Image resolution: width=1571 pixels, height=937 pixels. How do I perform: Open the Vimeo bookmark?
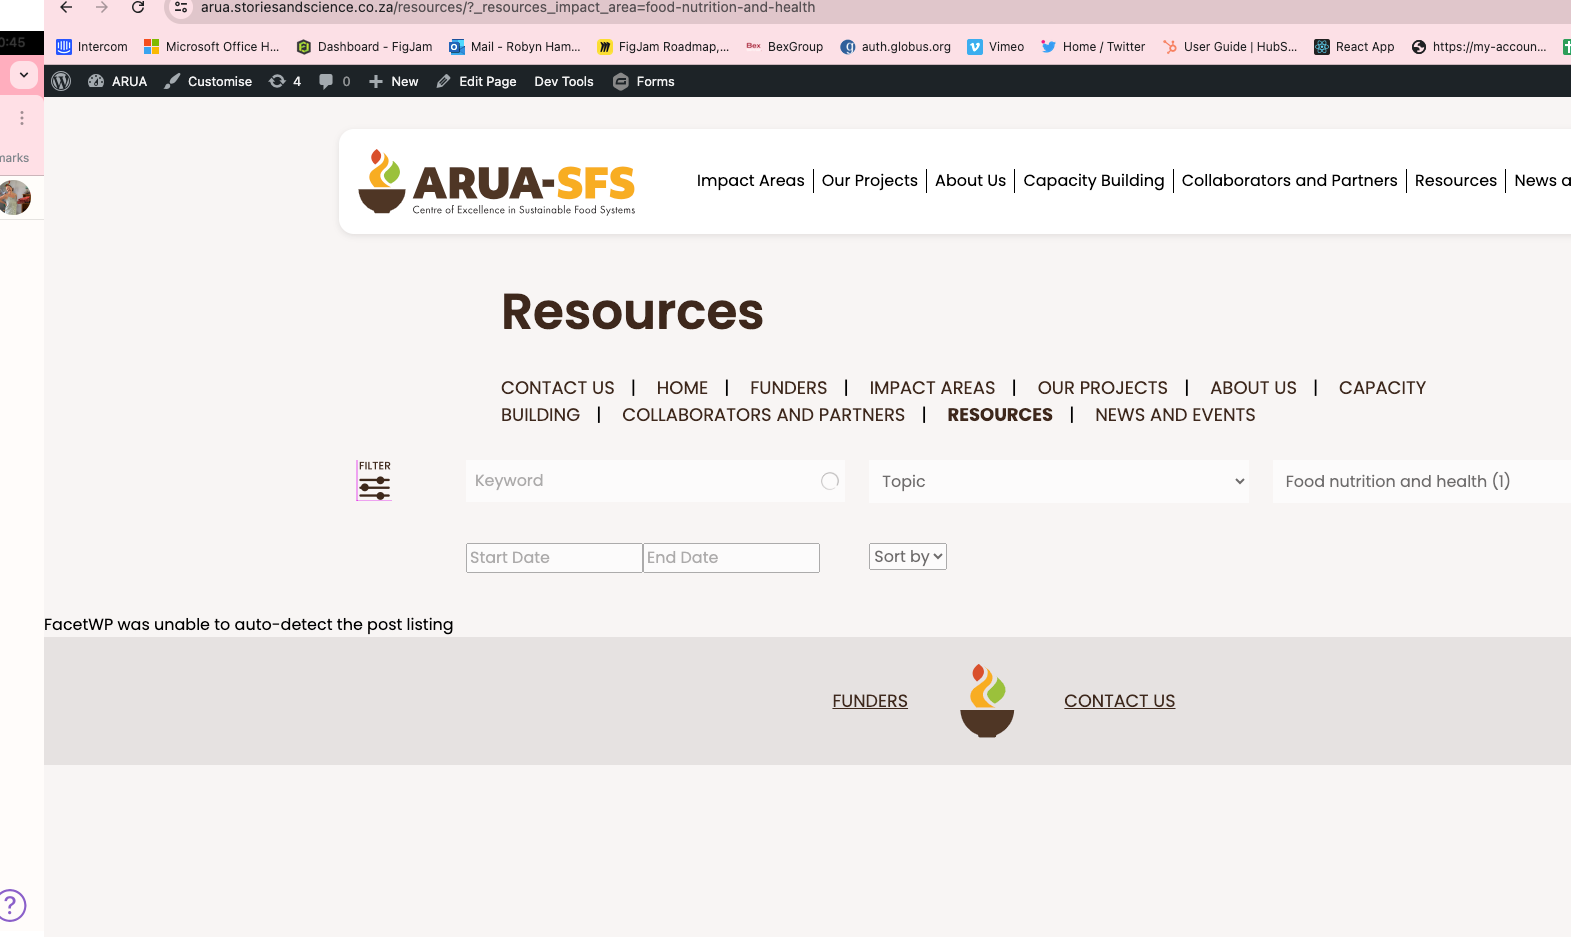(x=995, y=46)
